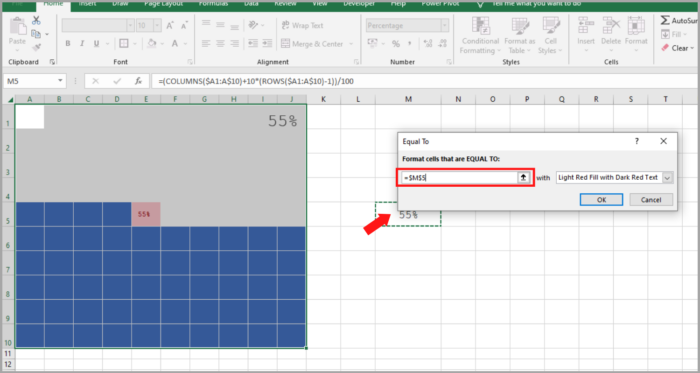Expand the font size dropdown
Viewport: 700px width, 373px height.
pyautogui.click(x=156, y=26)
